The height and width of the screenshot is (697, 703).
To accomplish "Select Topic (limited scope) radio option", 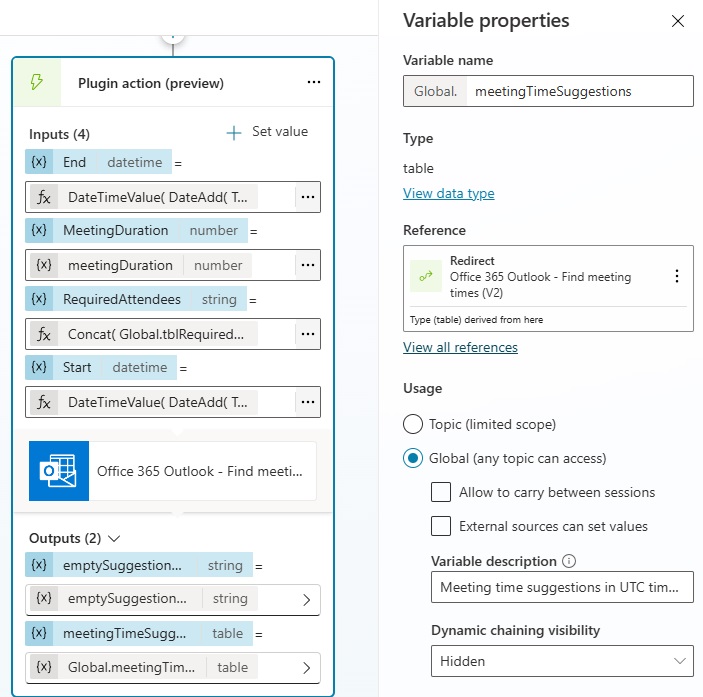I will pyautogui.click(x=412, y=424).
